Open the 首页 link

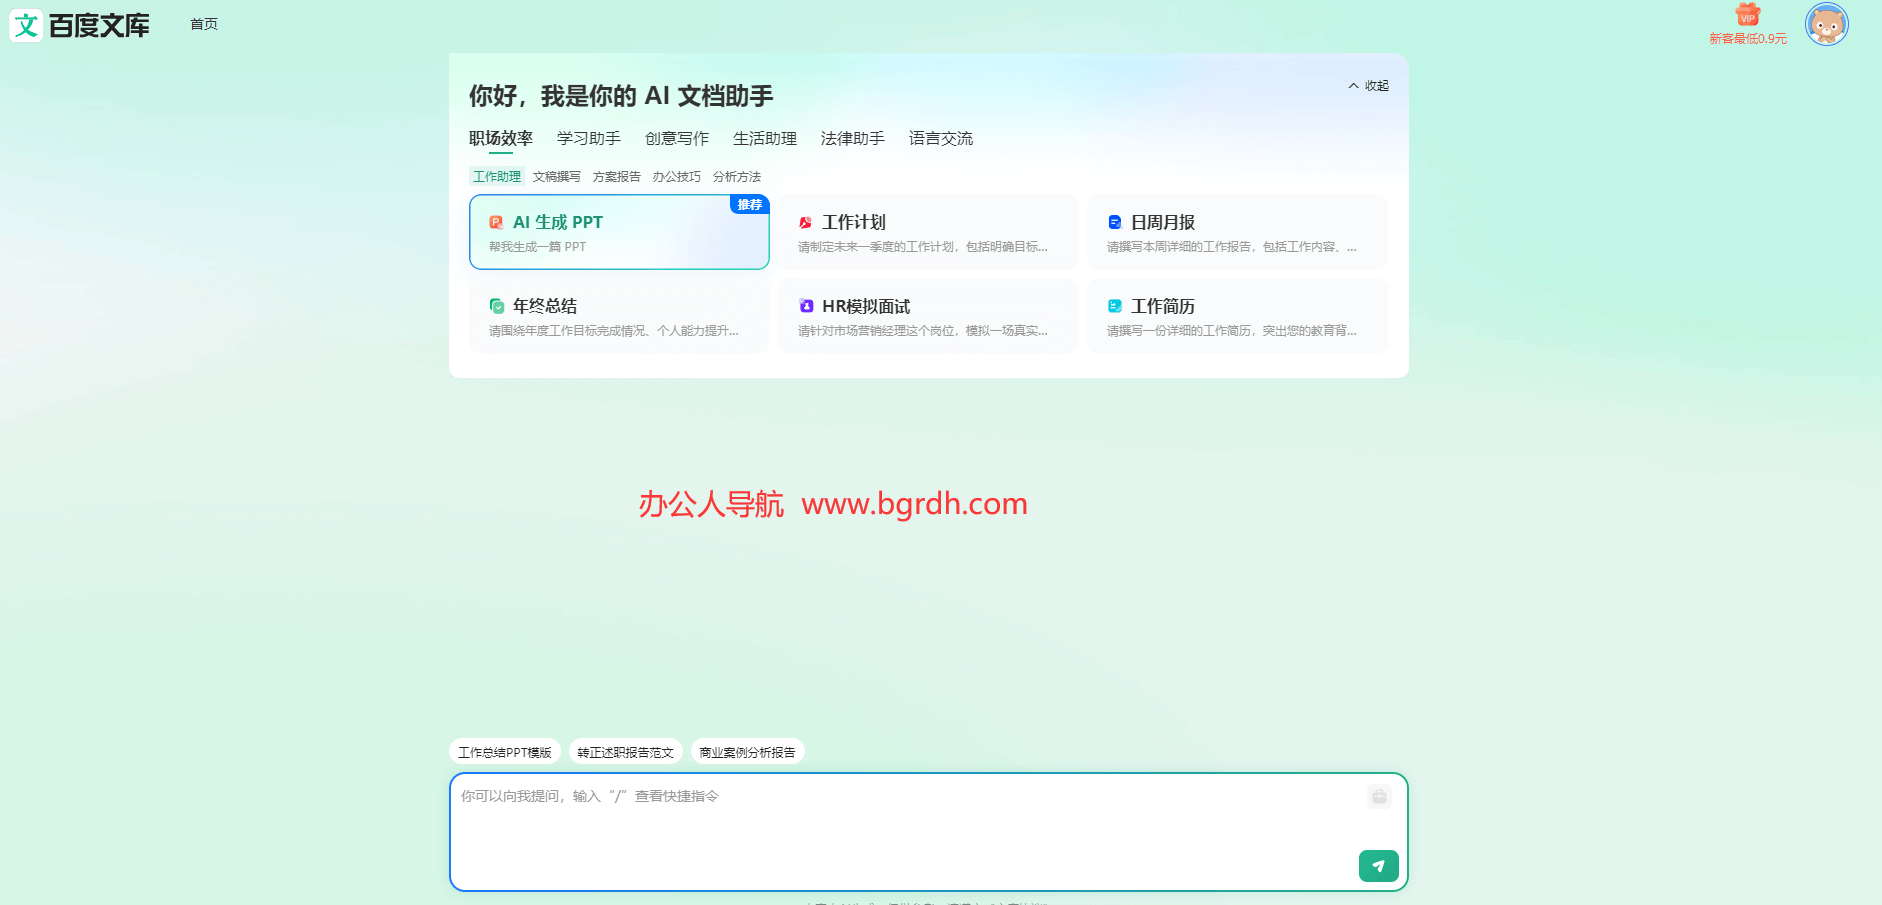203,24
